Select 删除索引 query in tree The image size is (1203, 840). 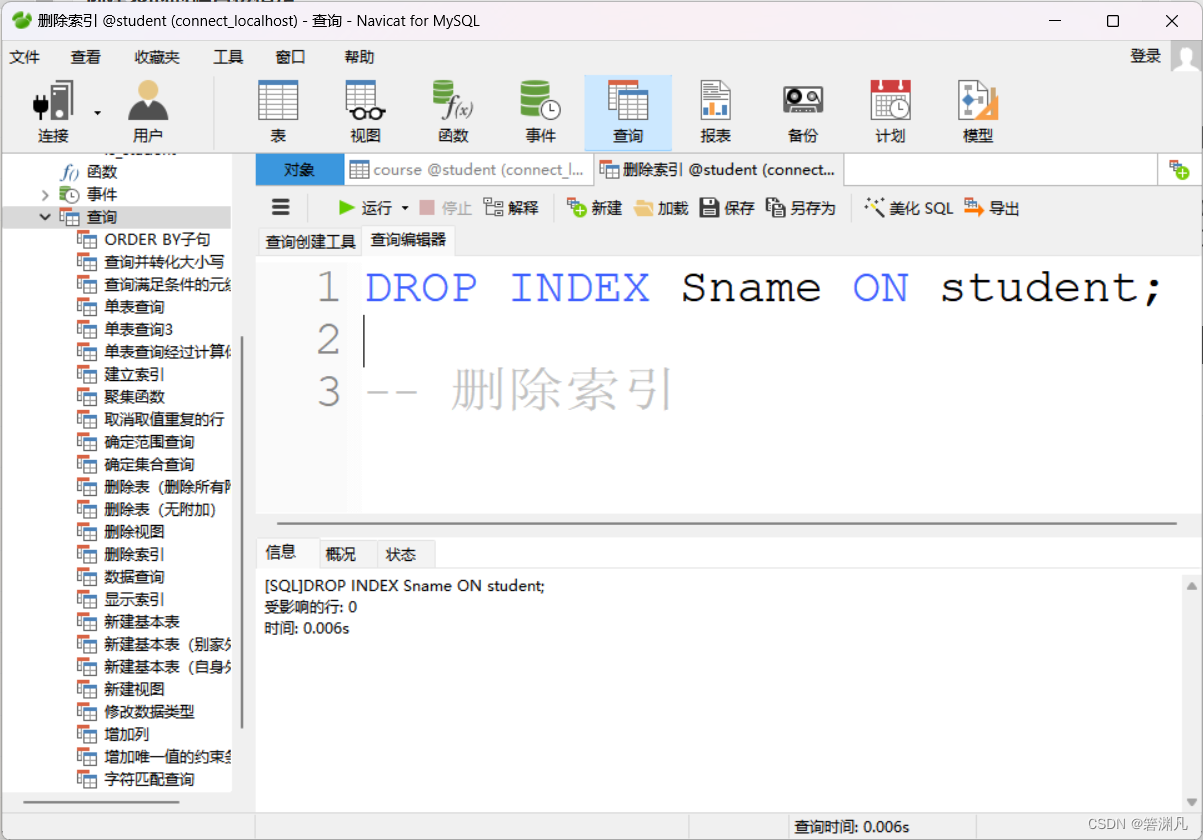(121, 554)
